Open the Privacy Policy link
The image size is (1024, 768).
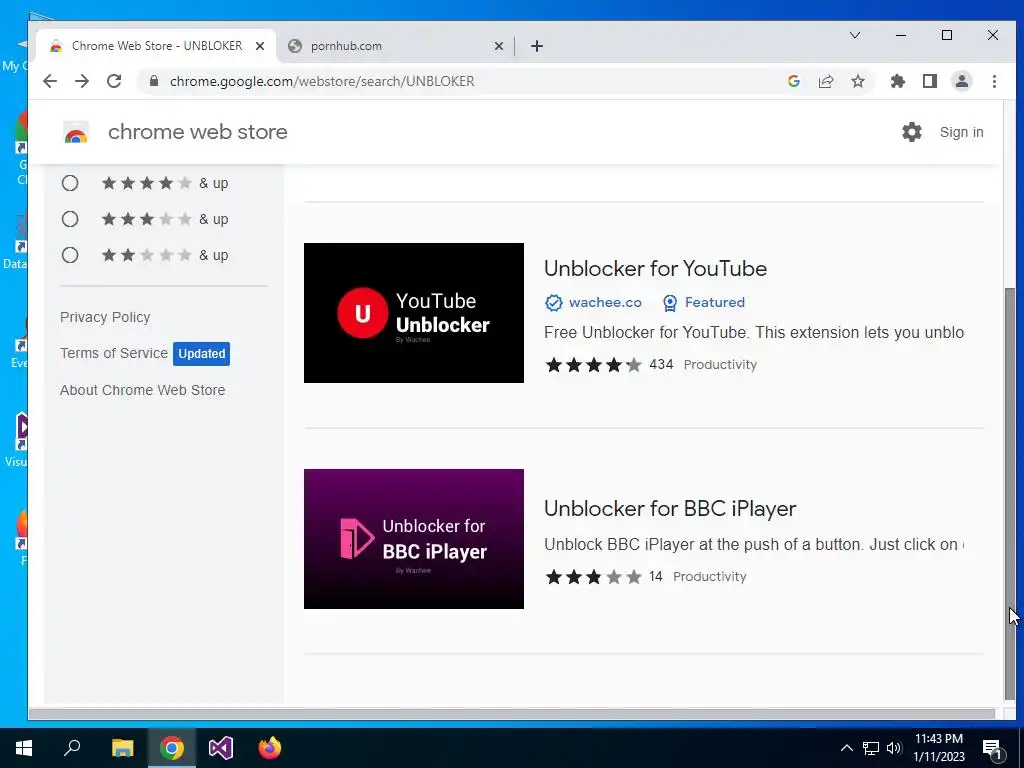click(x=105, y=317)
